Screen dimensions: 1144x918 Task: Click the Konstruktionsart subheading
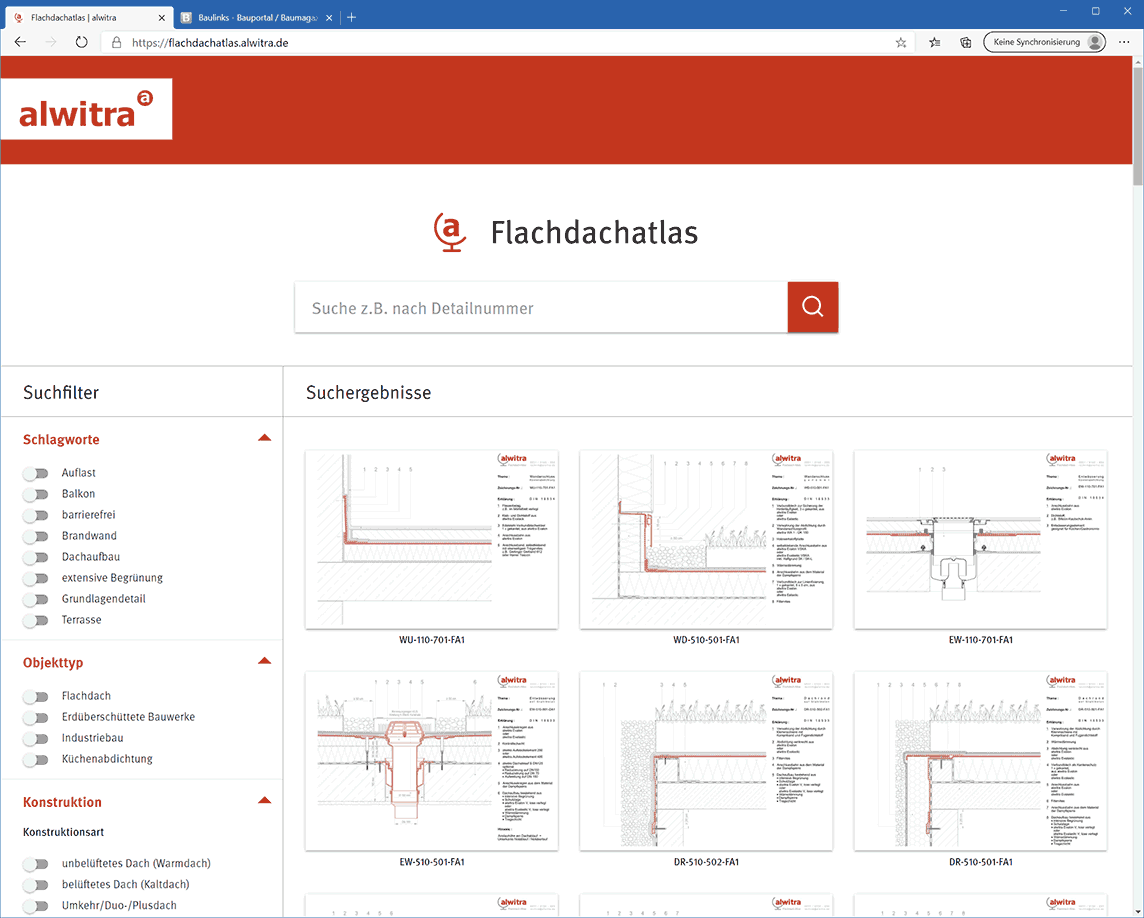(x=63, y=832)
